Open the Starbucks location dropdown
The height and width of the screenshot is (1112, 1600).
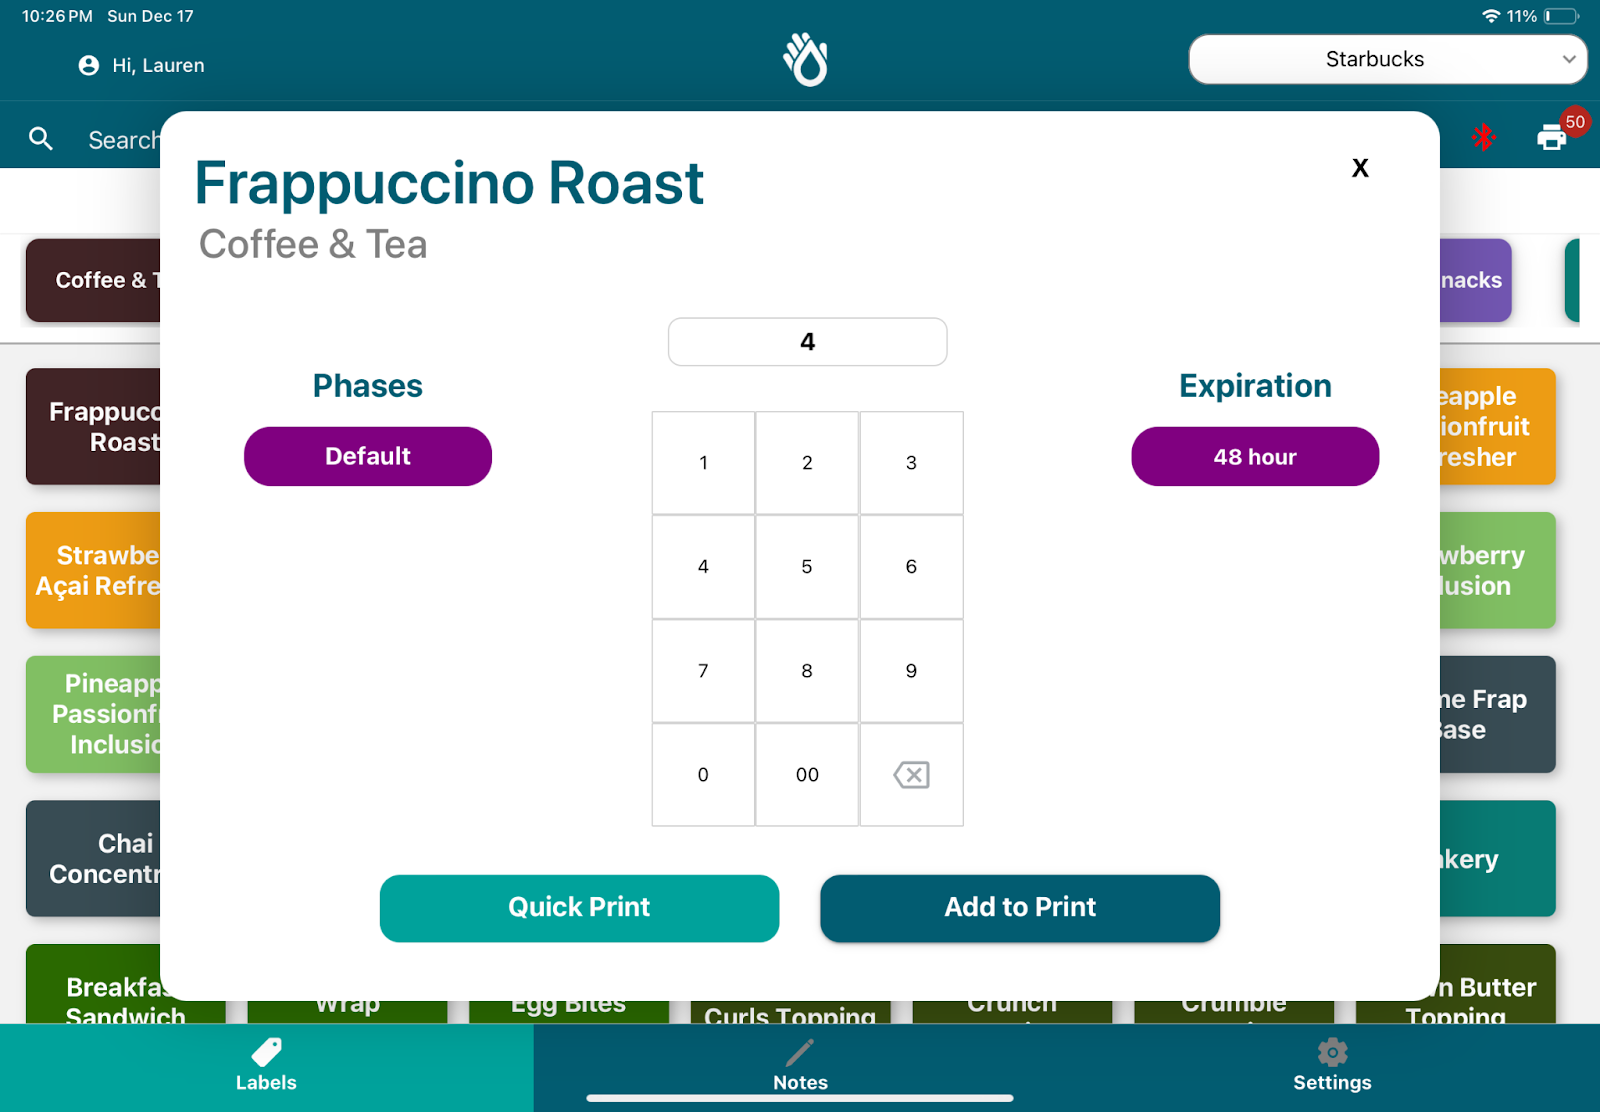pyautogui.click(x=1387, y=59)
